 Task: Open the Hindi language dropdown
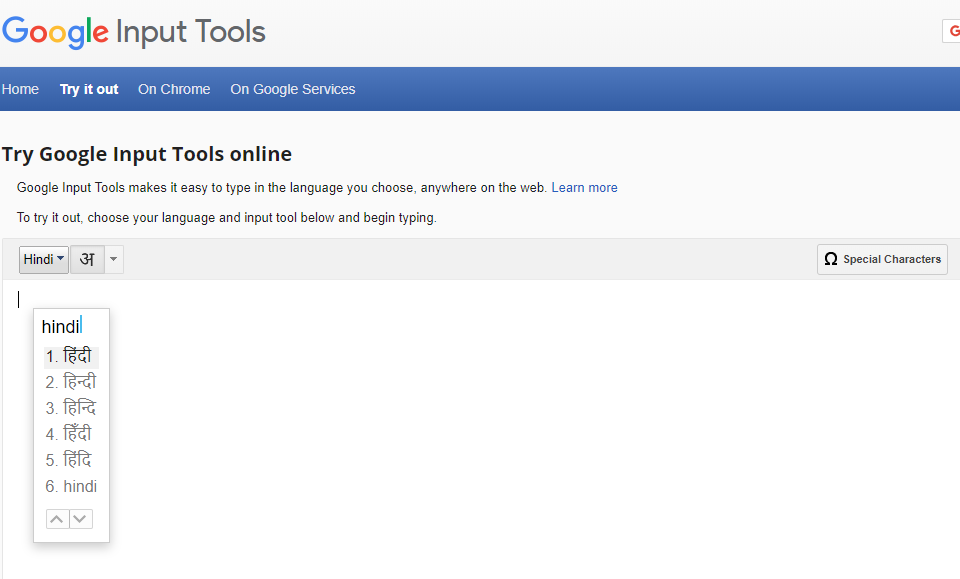coord(43,260)
